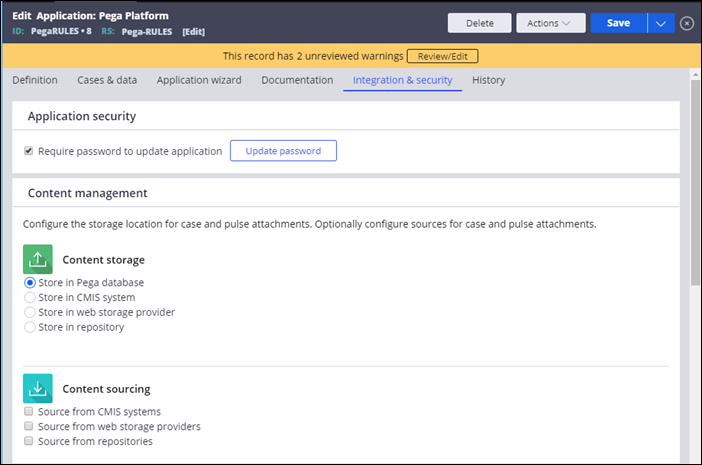Click the Update password button
Viewport: 702px width, 465px height.
[283, 151]
